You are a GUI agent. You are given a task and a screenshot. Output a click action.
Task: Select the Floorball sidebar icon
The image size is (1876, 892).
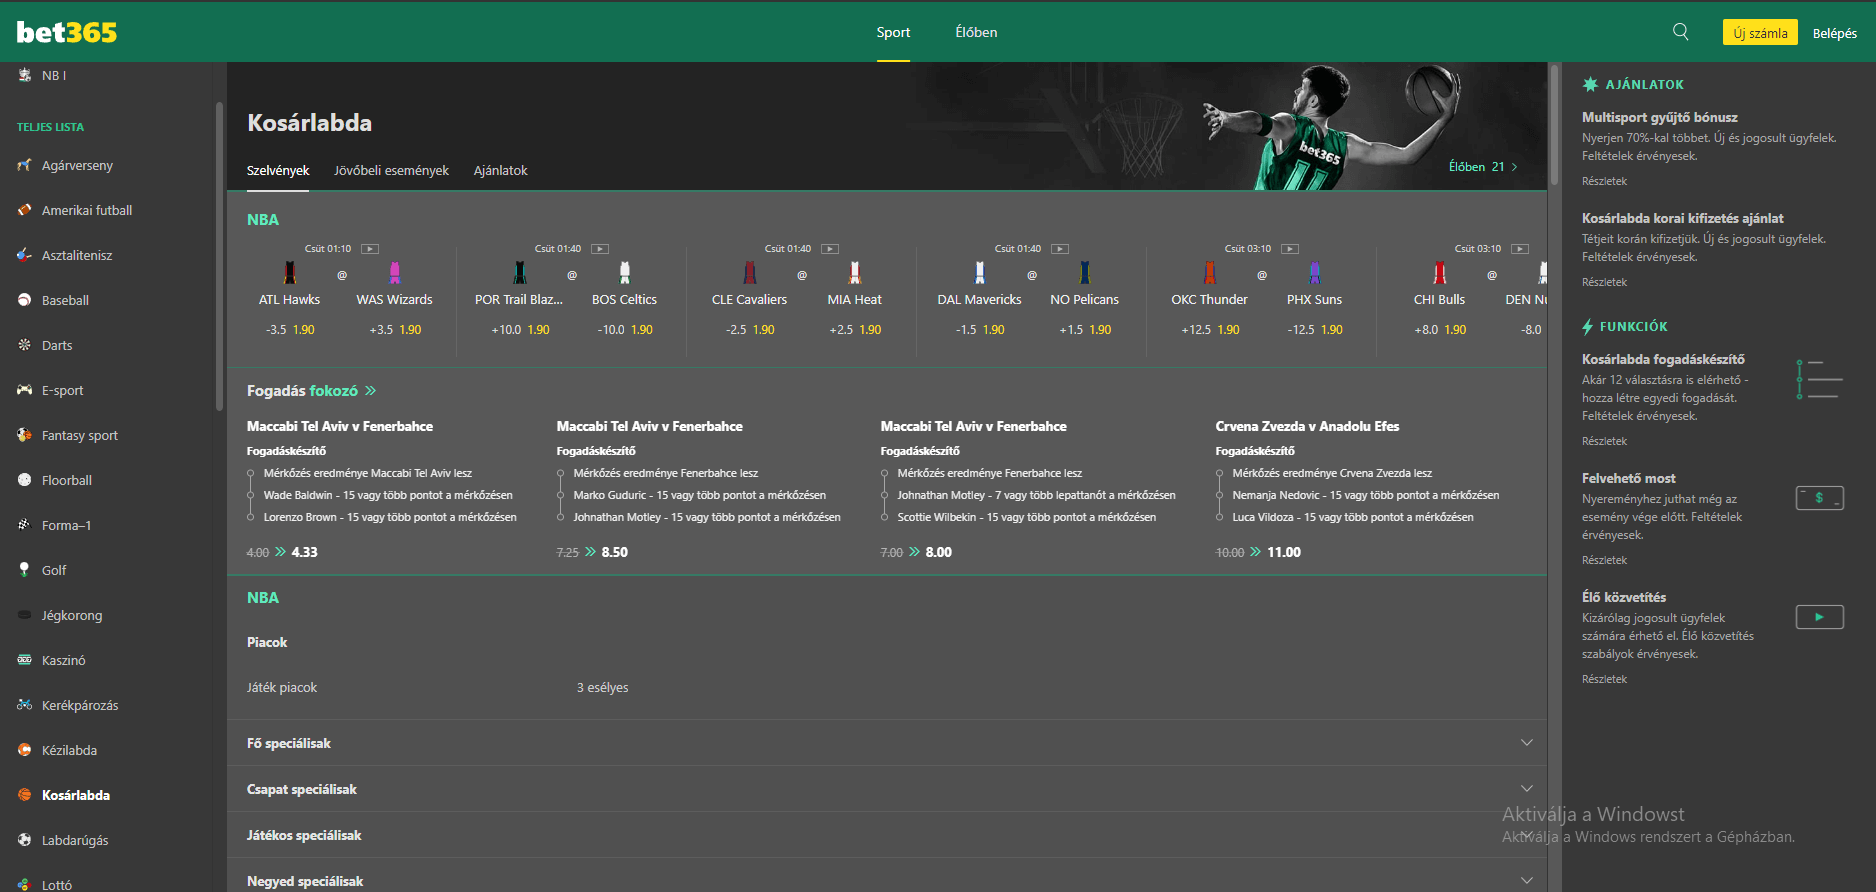[x=25, y=480]
